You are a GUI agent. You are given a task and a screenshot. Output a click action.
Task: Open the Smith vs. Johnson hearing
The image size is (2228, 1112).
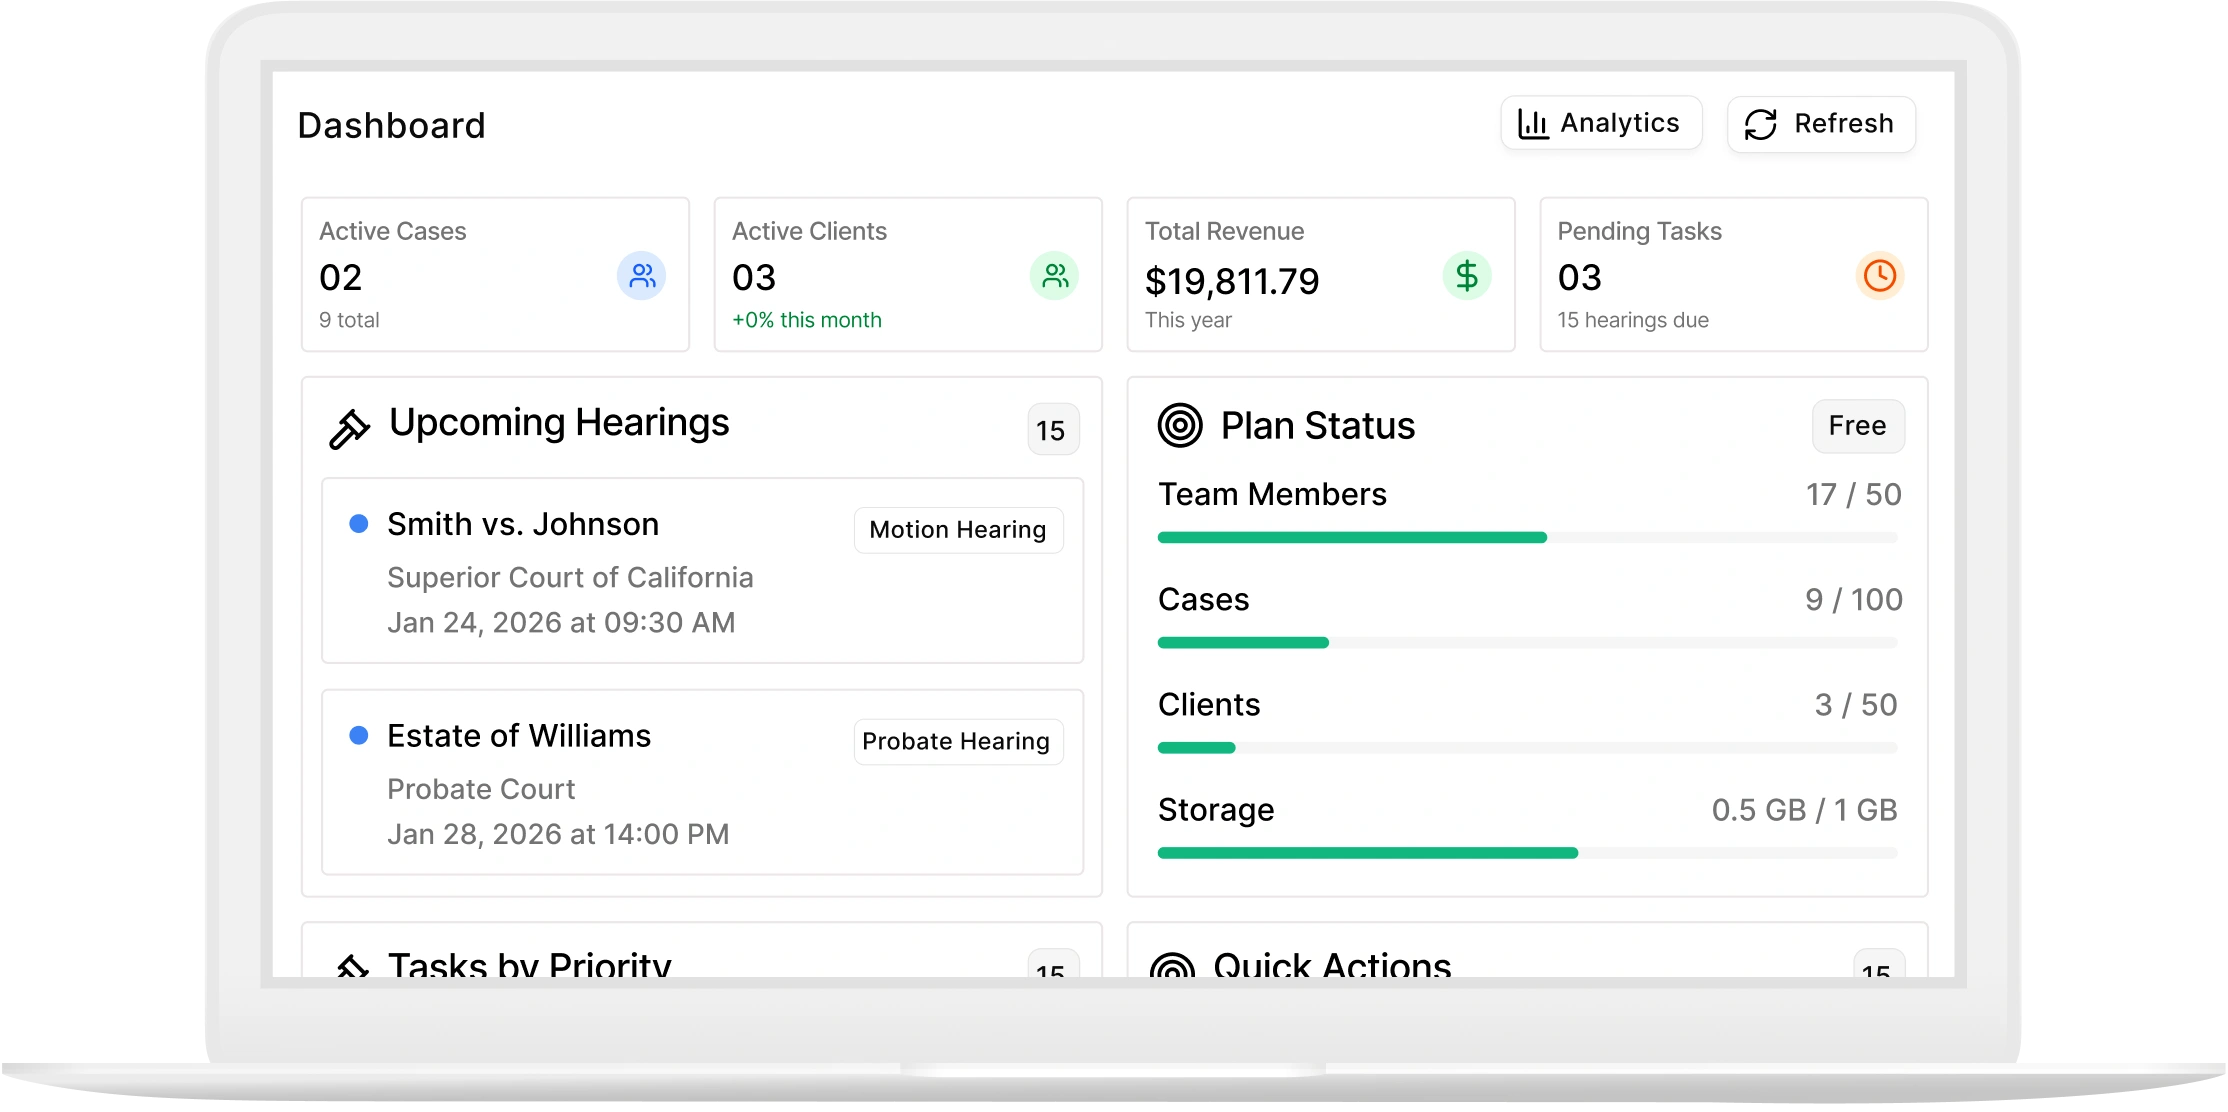point(702,571)
